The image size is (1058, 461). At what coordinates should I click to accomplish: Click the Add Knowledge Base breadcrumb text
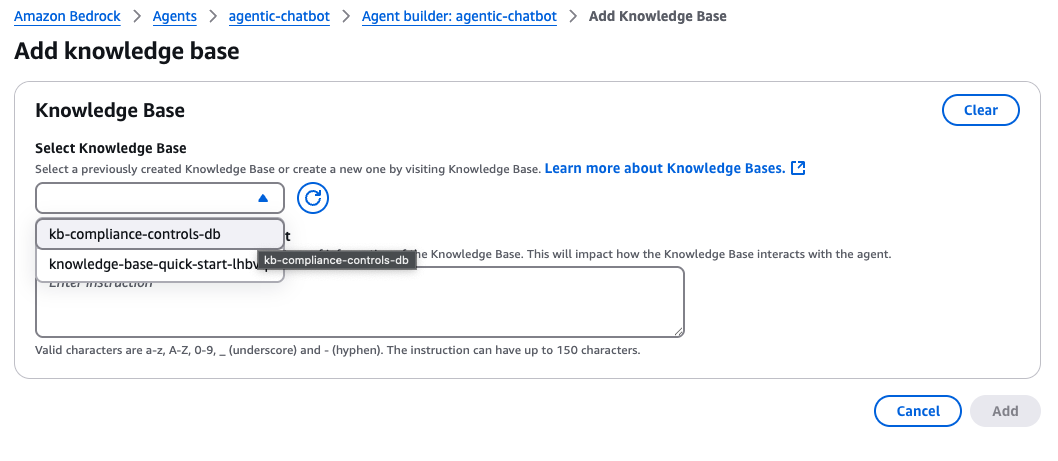point(658,16)
